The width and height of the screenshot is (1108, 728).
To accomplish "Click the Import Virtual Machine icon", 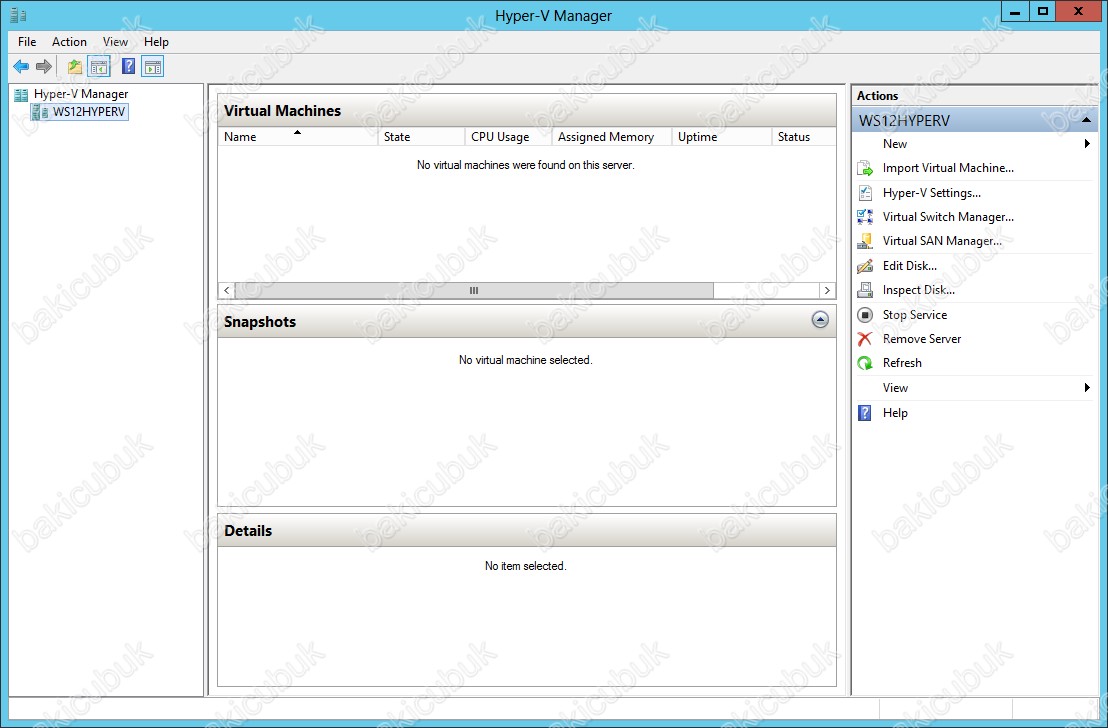I will click(x=865, y=168).
